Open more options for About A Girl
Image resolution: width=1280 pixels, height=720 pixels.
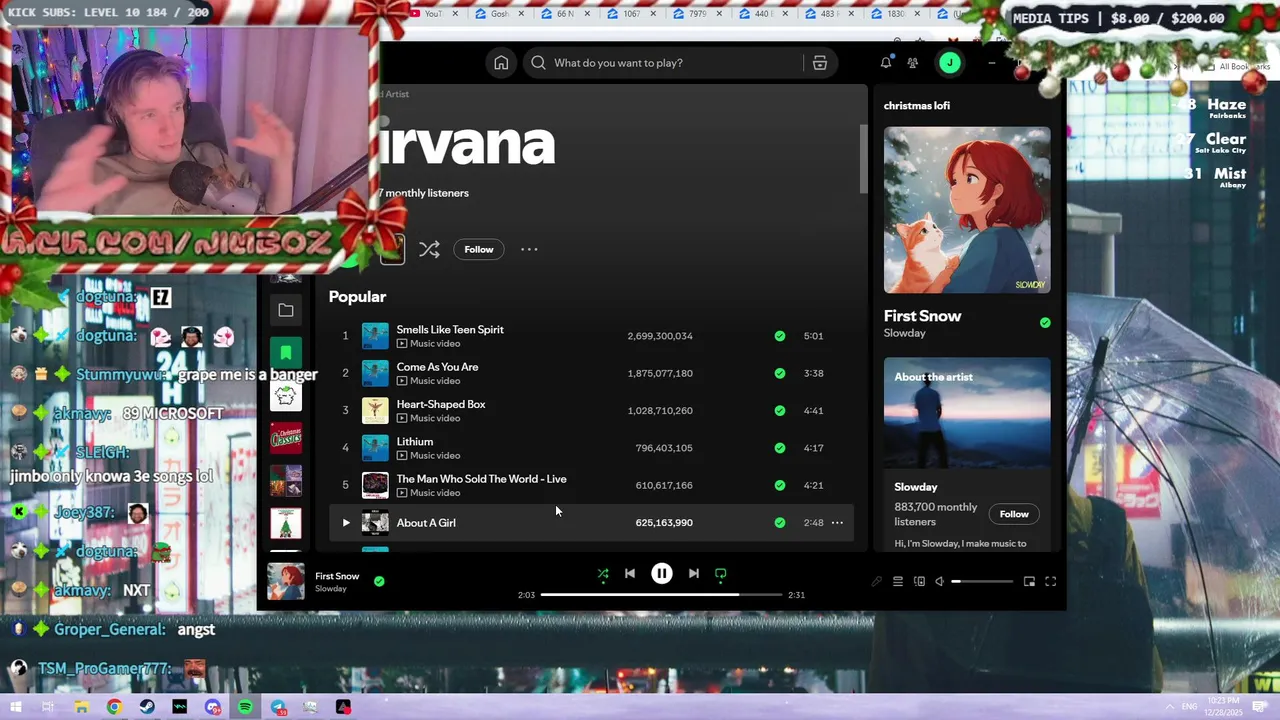[x=837, y=522]
